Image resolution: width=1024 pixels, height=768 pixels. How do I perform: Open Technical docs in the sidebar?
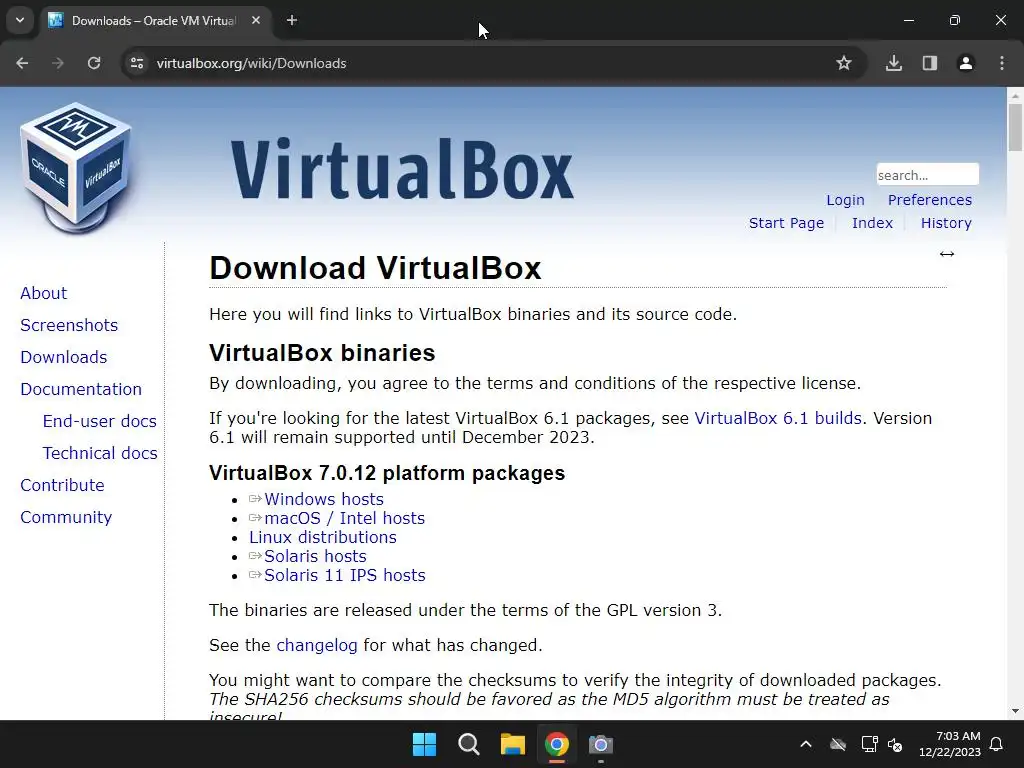pos(100,453)
